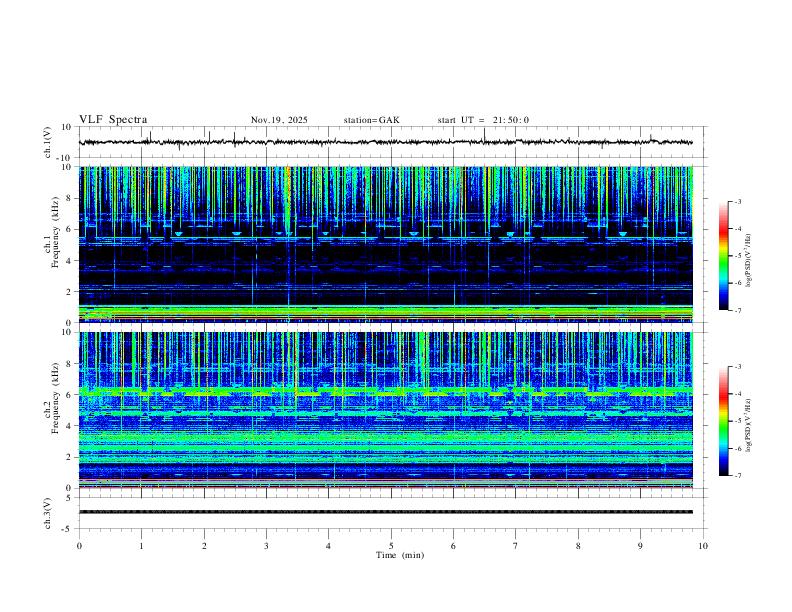This screenshot has width=792, height=612.
Task: Click inside the ch.1 spectrogram panel
Action: click(x=385, y=244)
